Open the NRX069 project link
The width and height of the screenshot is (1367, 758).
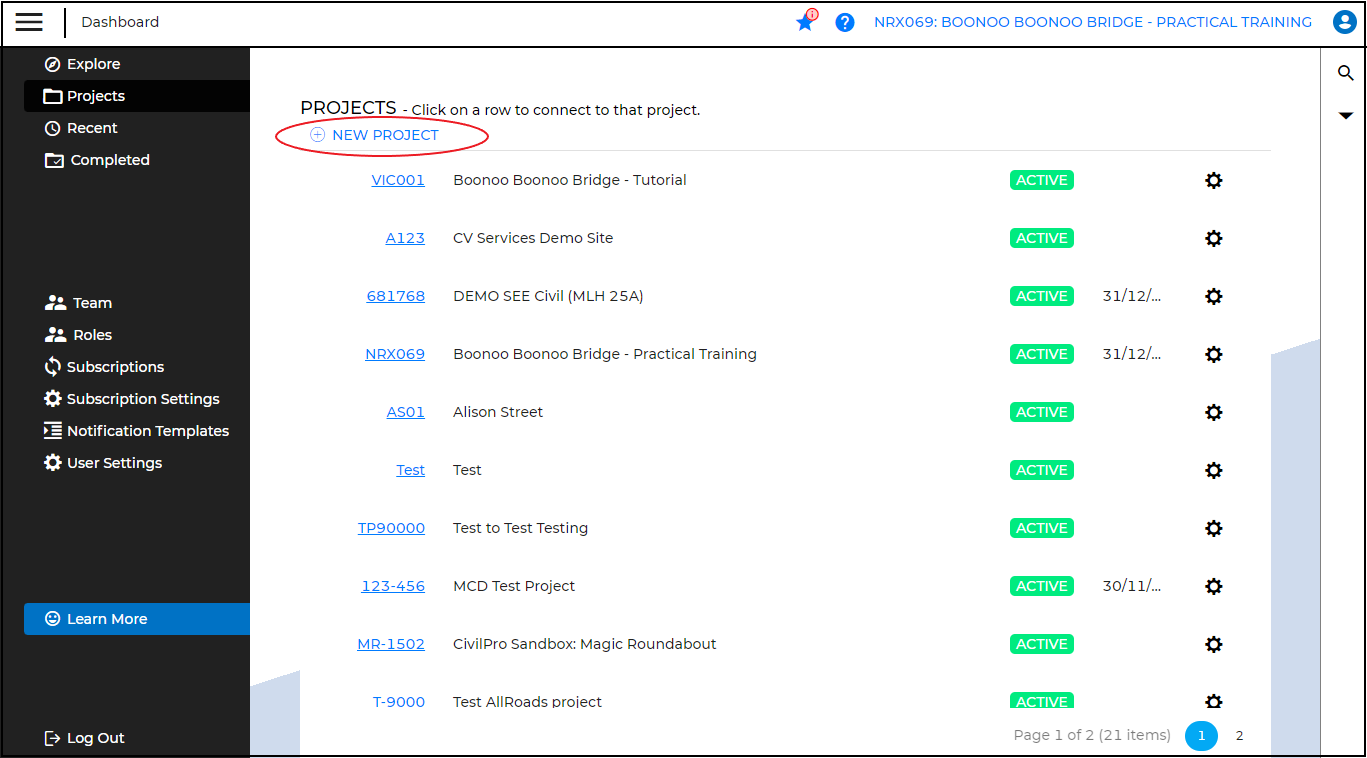394,354
